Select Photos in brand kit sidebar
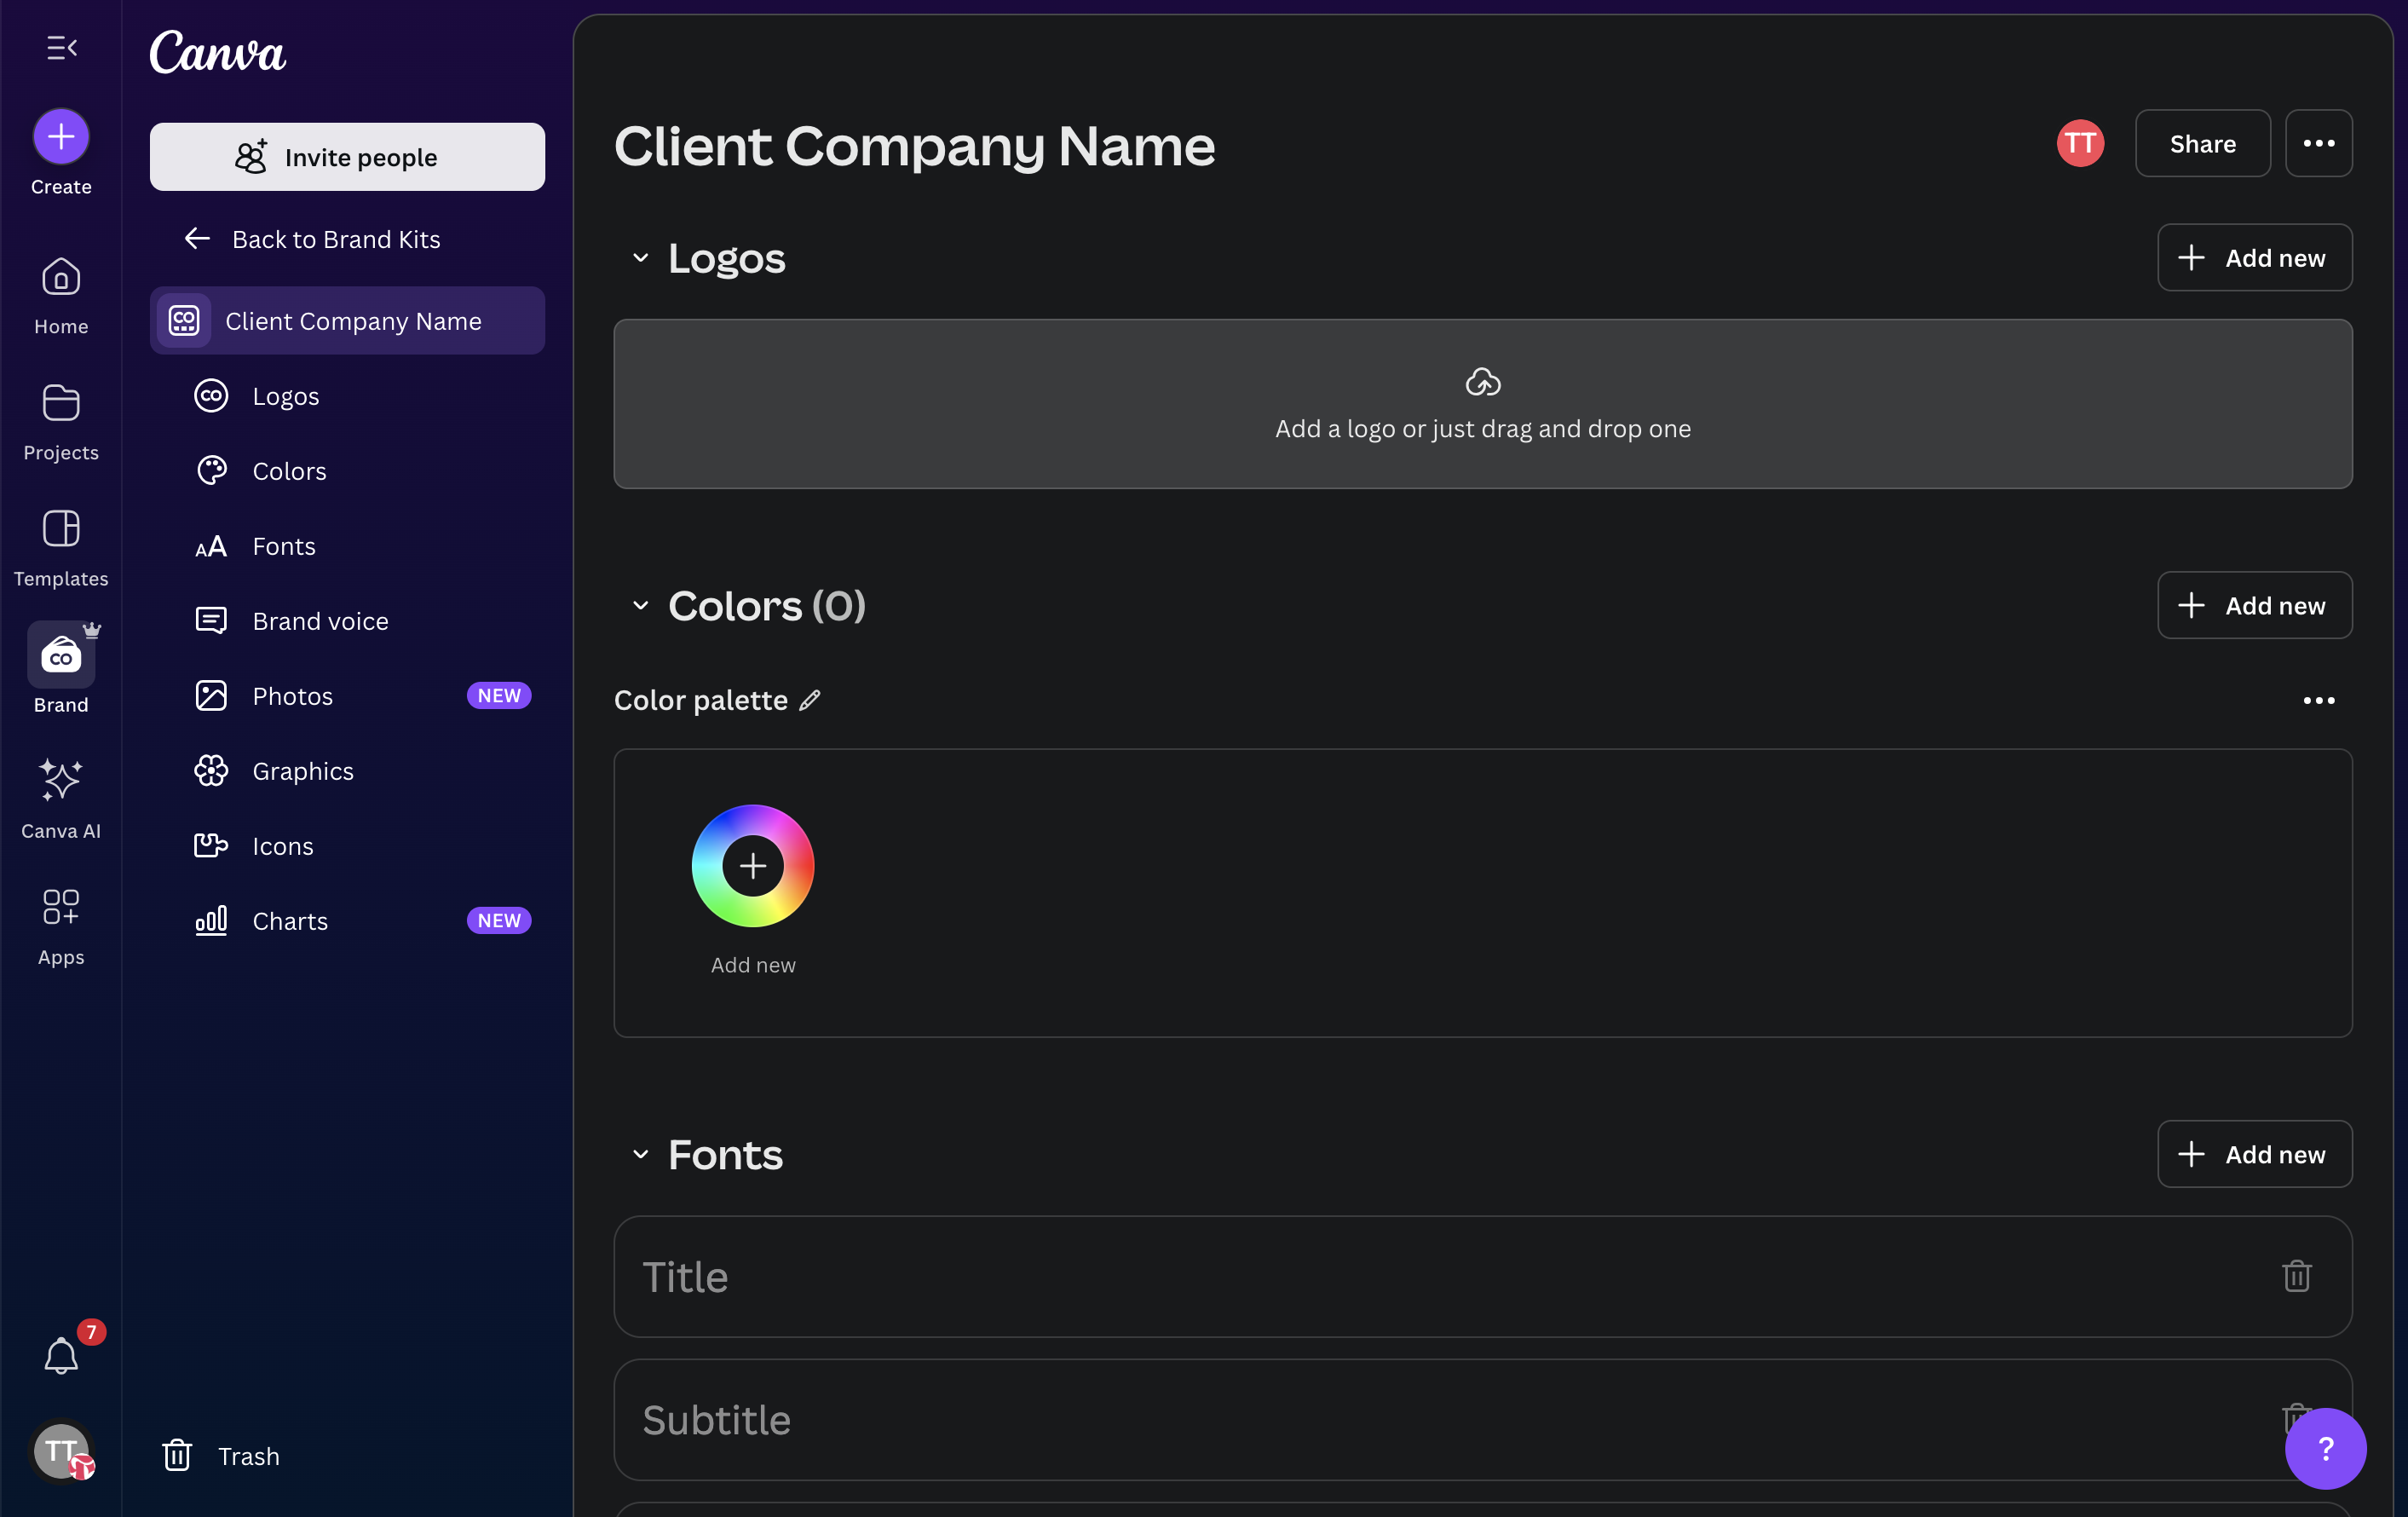Image resolution: width=2408 pixels, height=1517 pixels. coord(347,696)
